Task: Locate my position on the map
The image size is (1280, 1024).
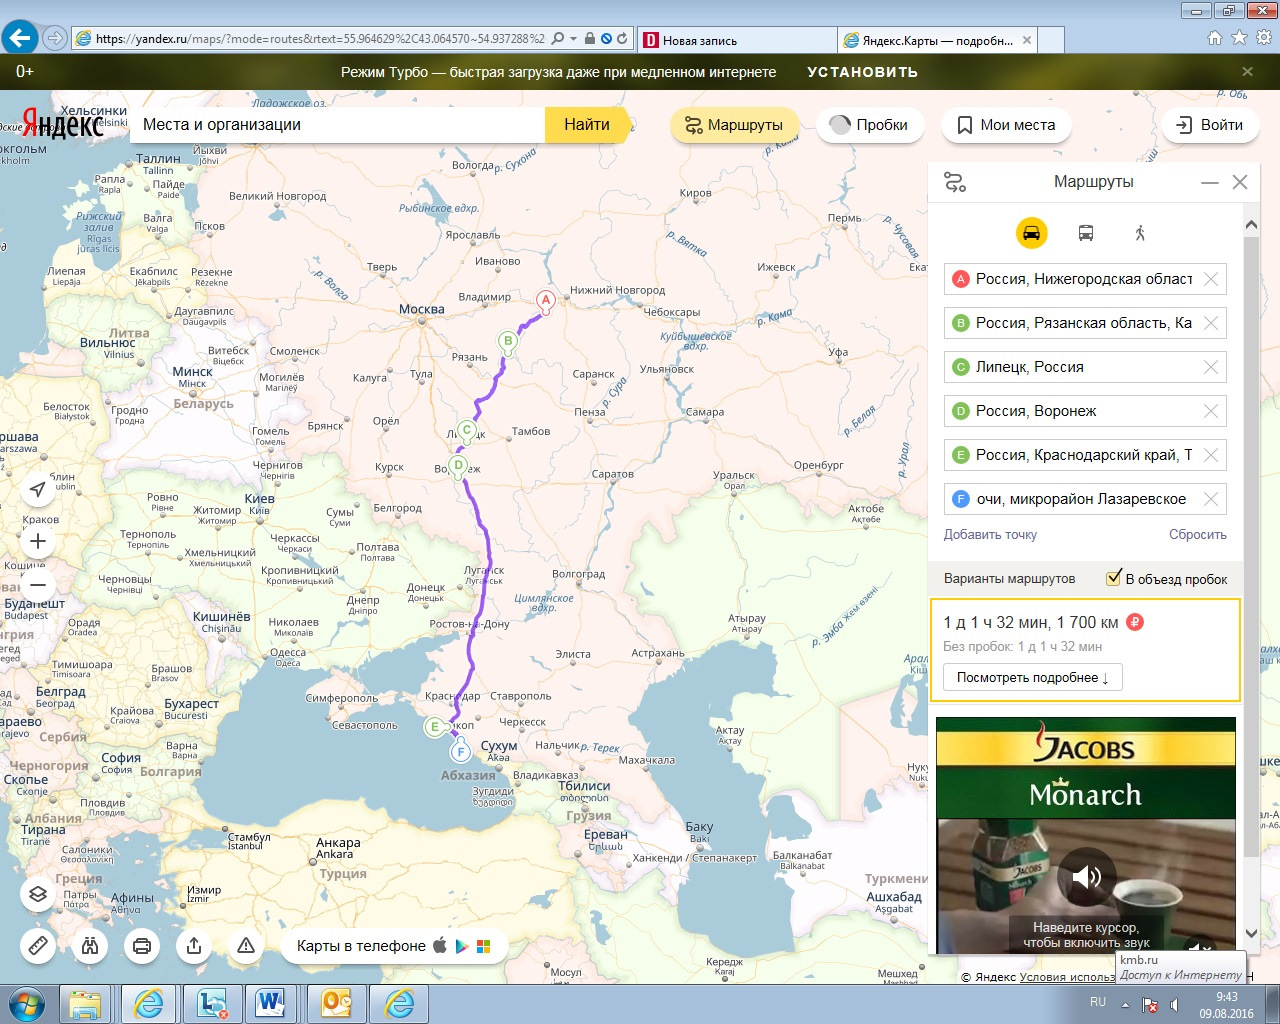Action: coord(38,489)
